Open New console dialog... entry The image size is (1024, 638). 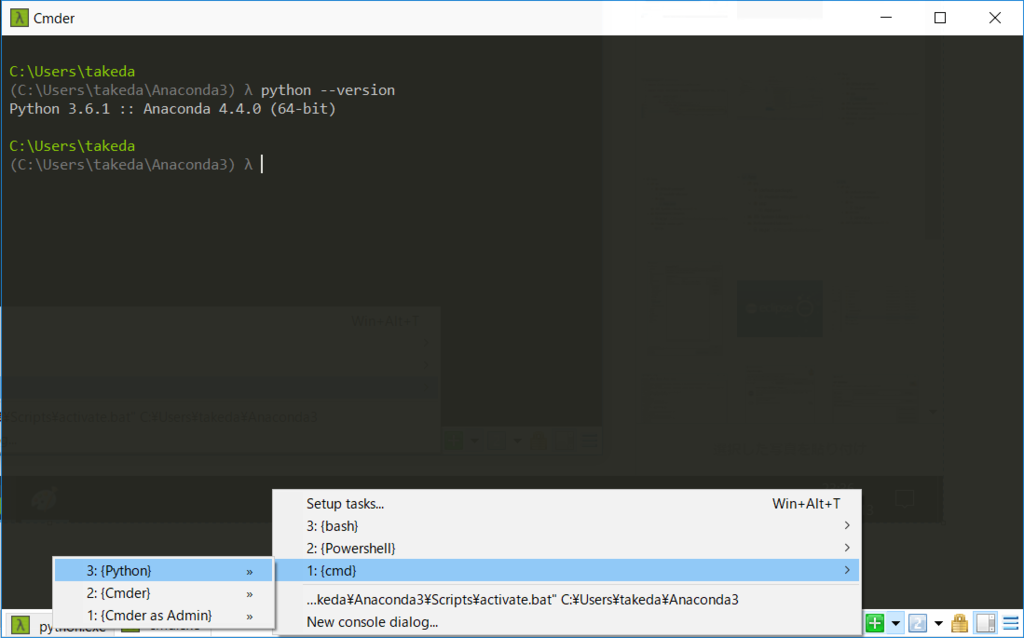567,622
